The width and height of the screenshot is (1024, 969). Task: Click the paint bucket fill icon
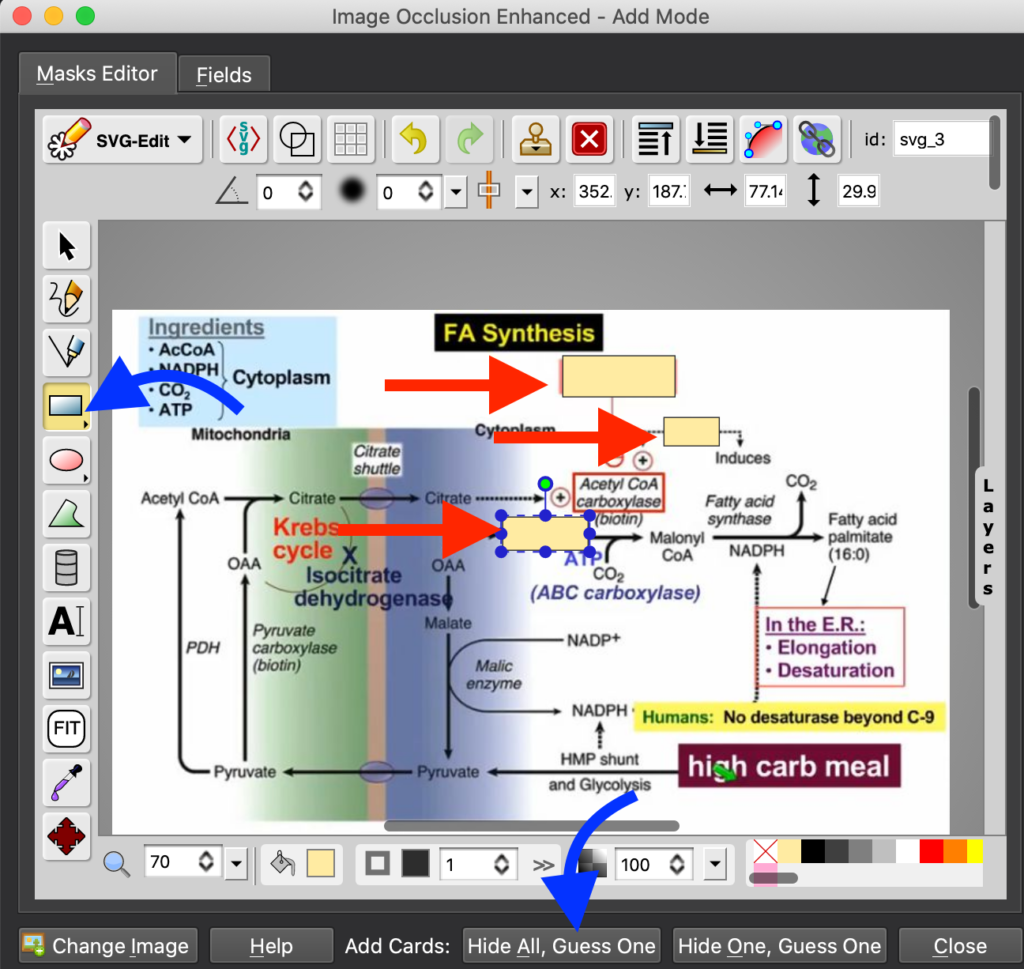tap(282, 863)
